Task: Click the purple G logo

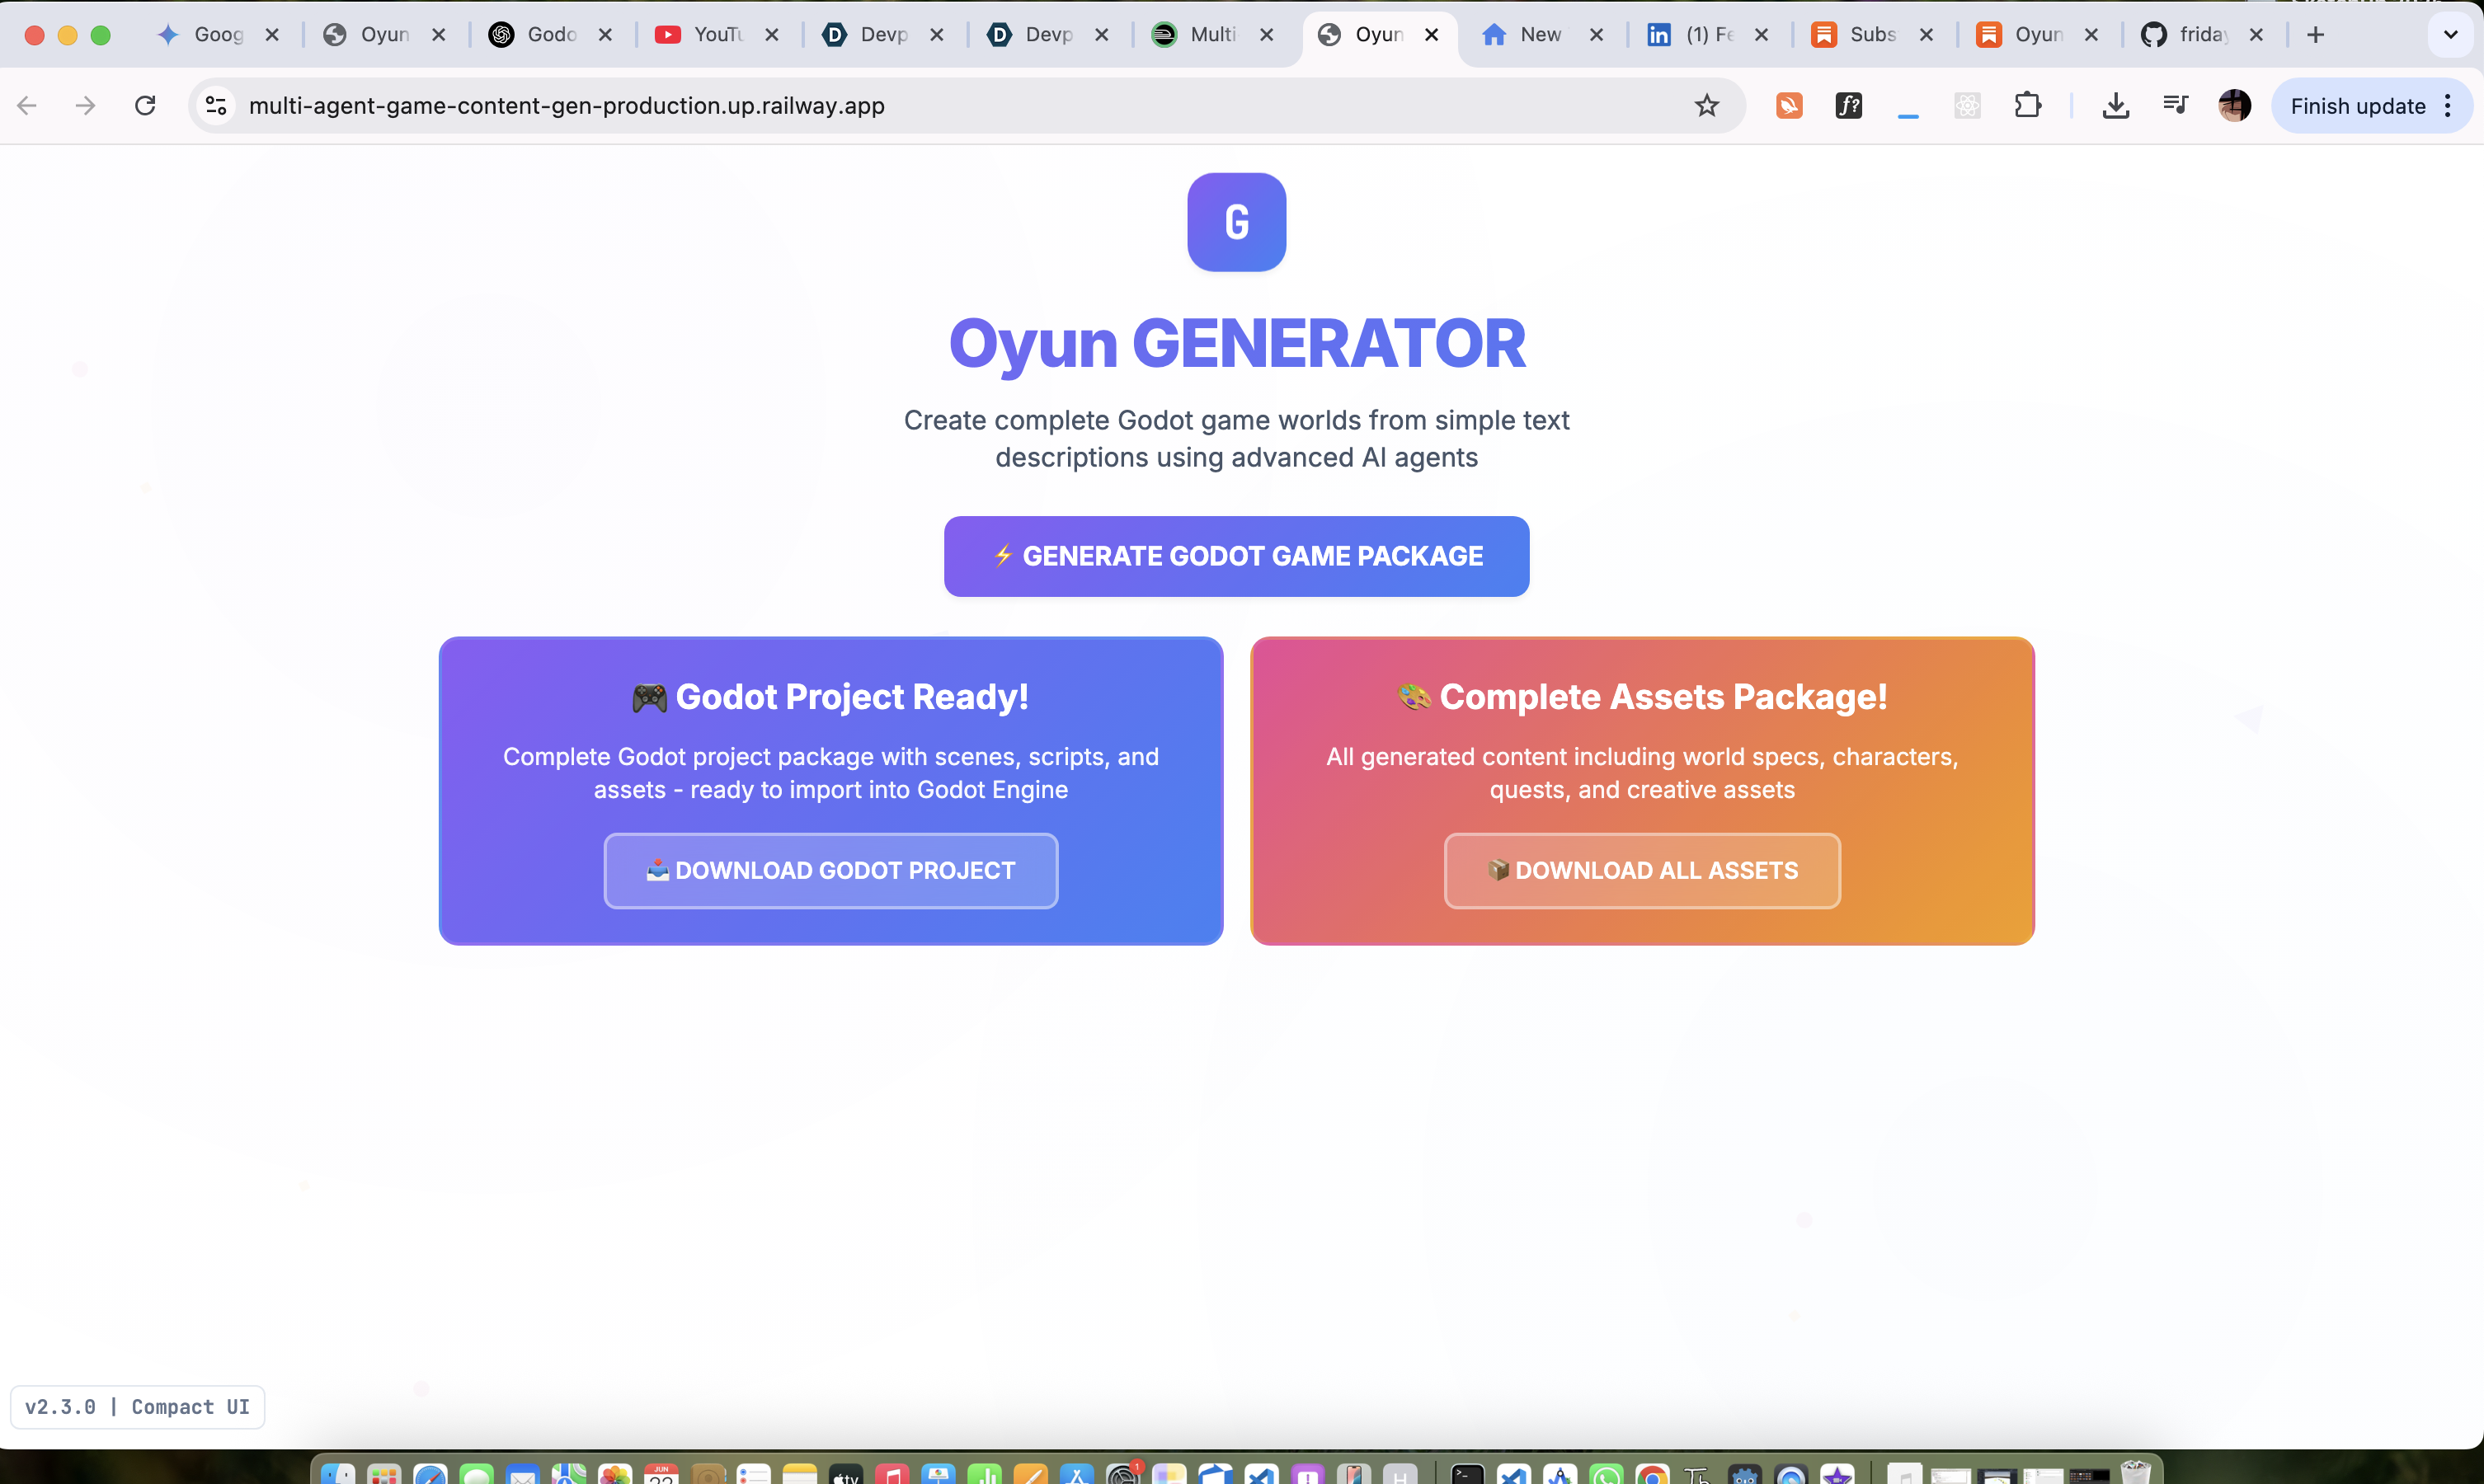Action: pos(1236,222)
